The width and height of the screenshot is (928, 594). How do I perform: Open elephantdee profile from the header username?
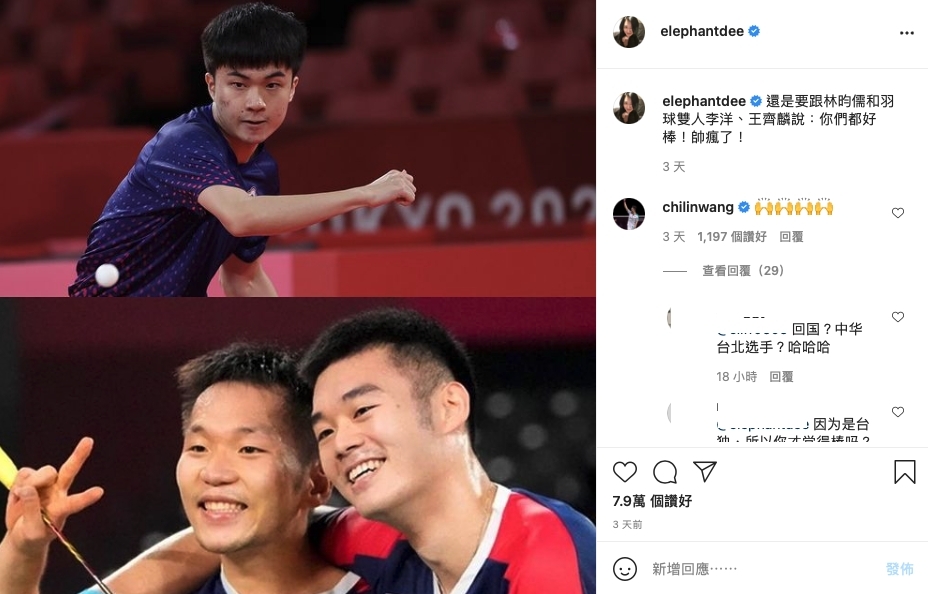(702, 31)
